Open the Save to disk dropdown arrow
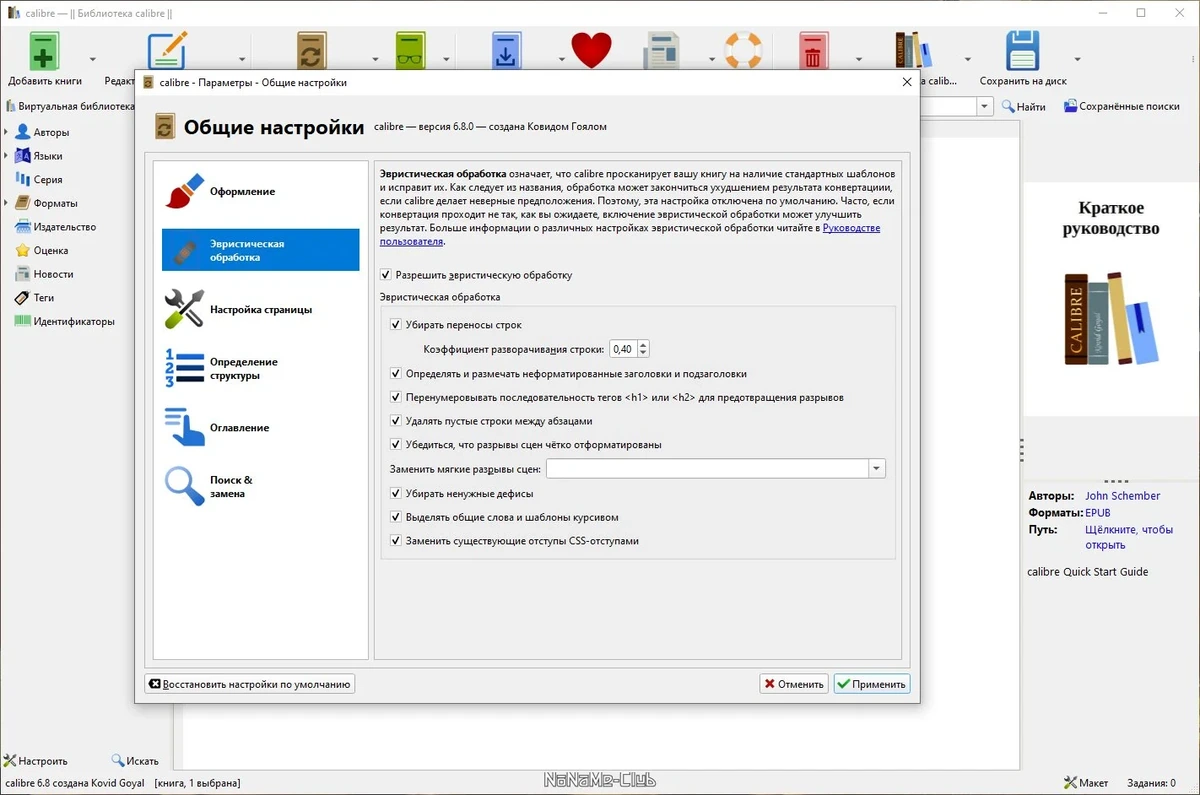The height and width of the screenshot is (795, 1200). coord(1077,59)
